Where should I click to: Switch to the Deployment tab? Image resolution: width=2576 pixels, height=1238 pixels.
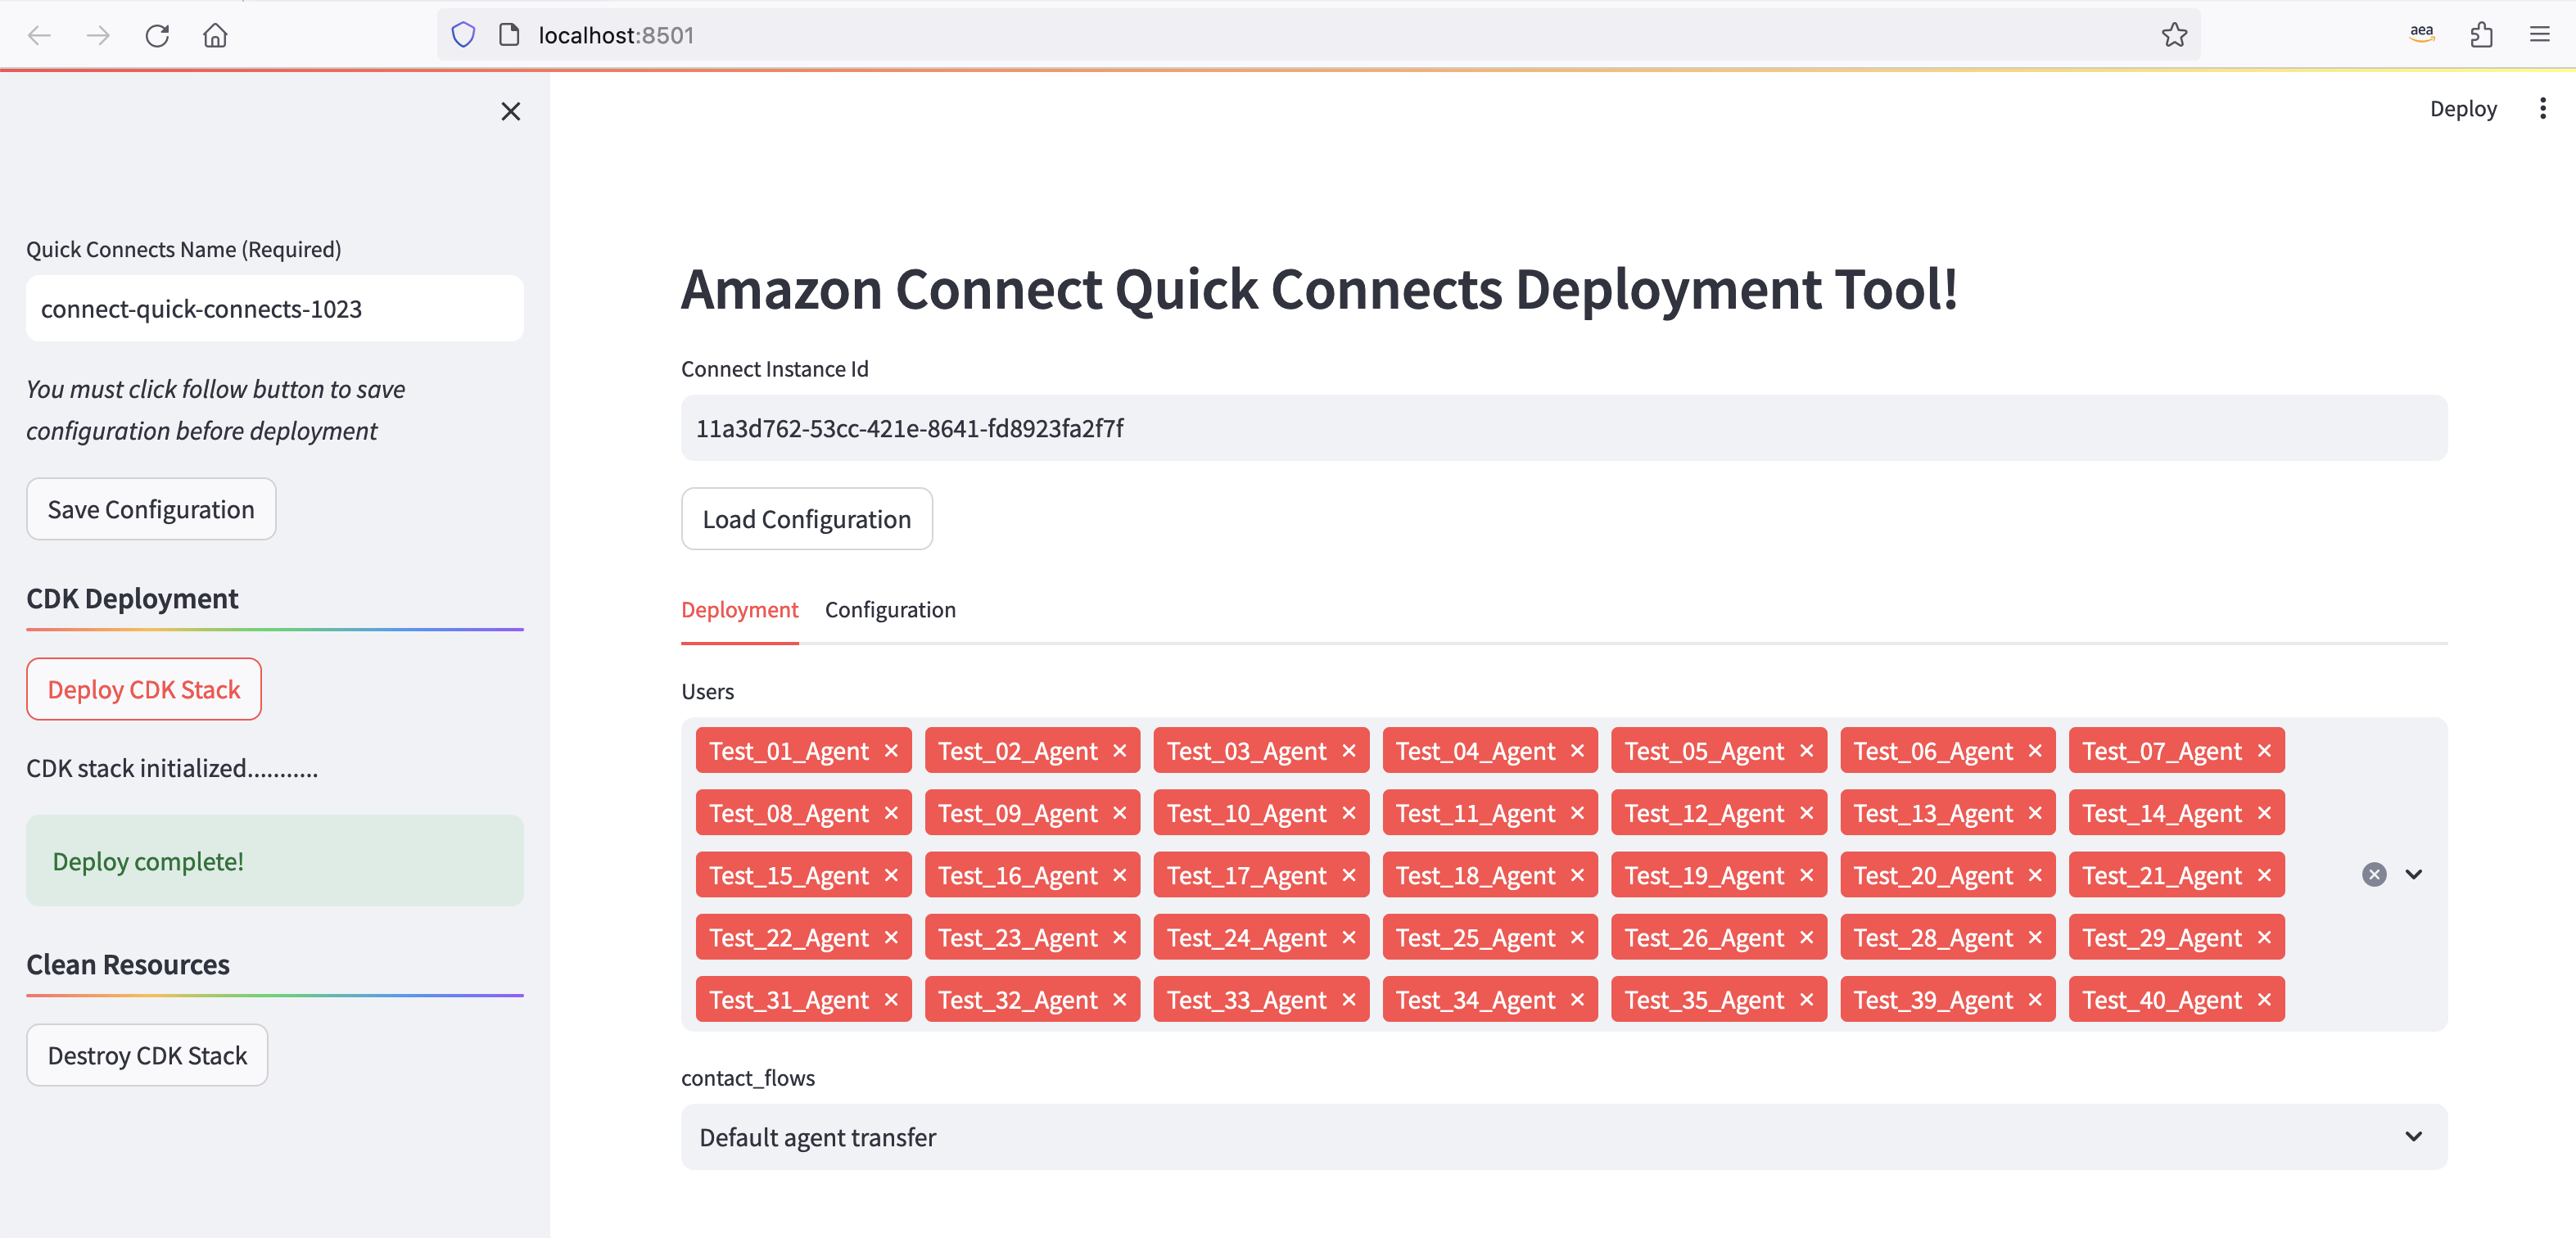[739, 609]
